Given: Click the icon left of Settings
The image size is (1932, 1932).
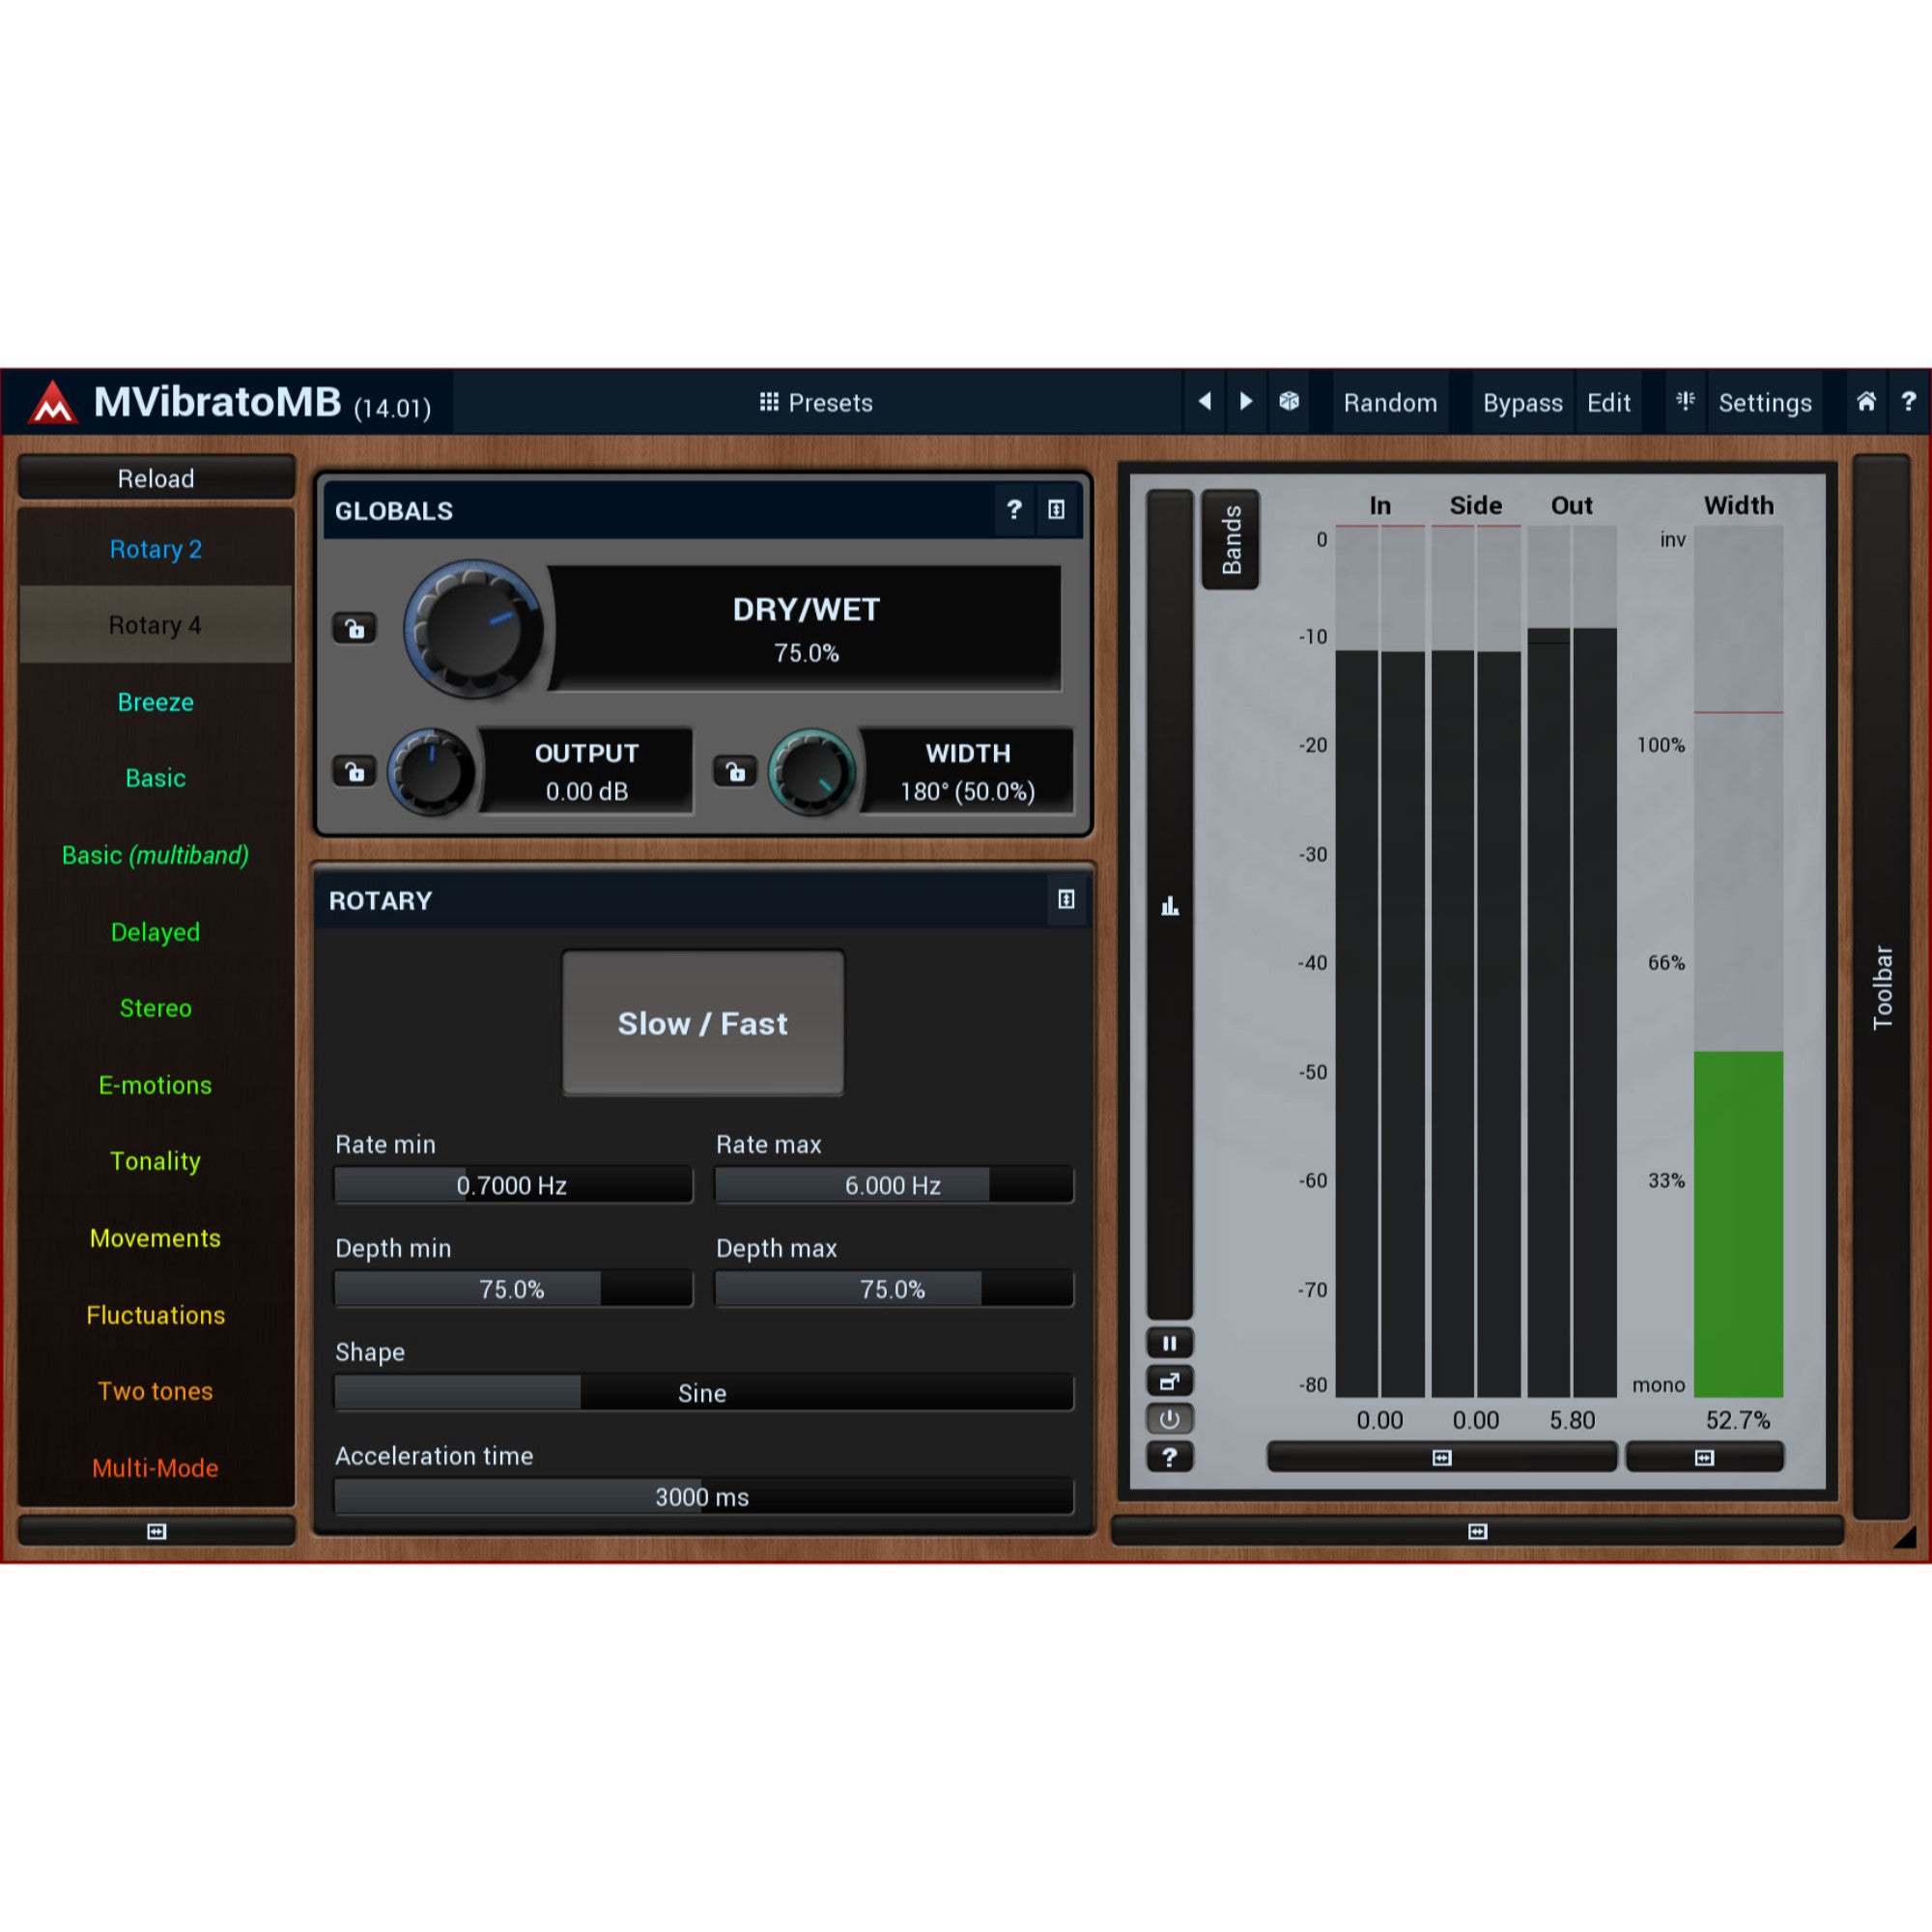Looking at the screenshot, I should click(x=1685, y=402).
